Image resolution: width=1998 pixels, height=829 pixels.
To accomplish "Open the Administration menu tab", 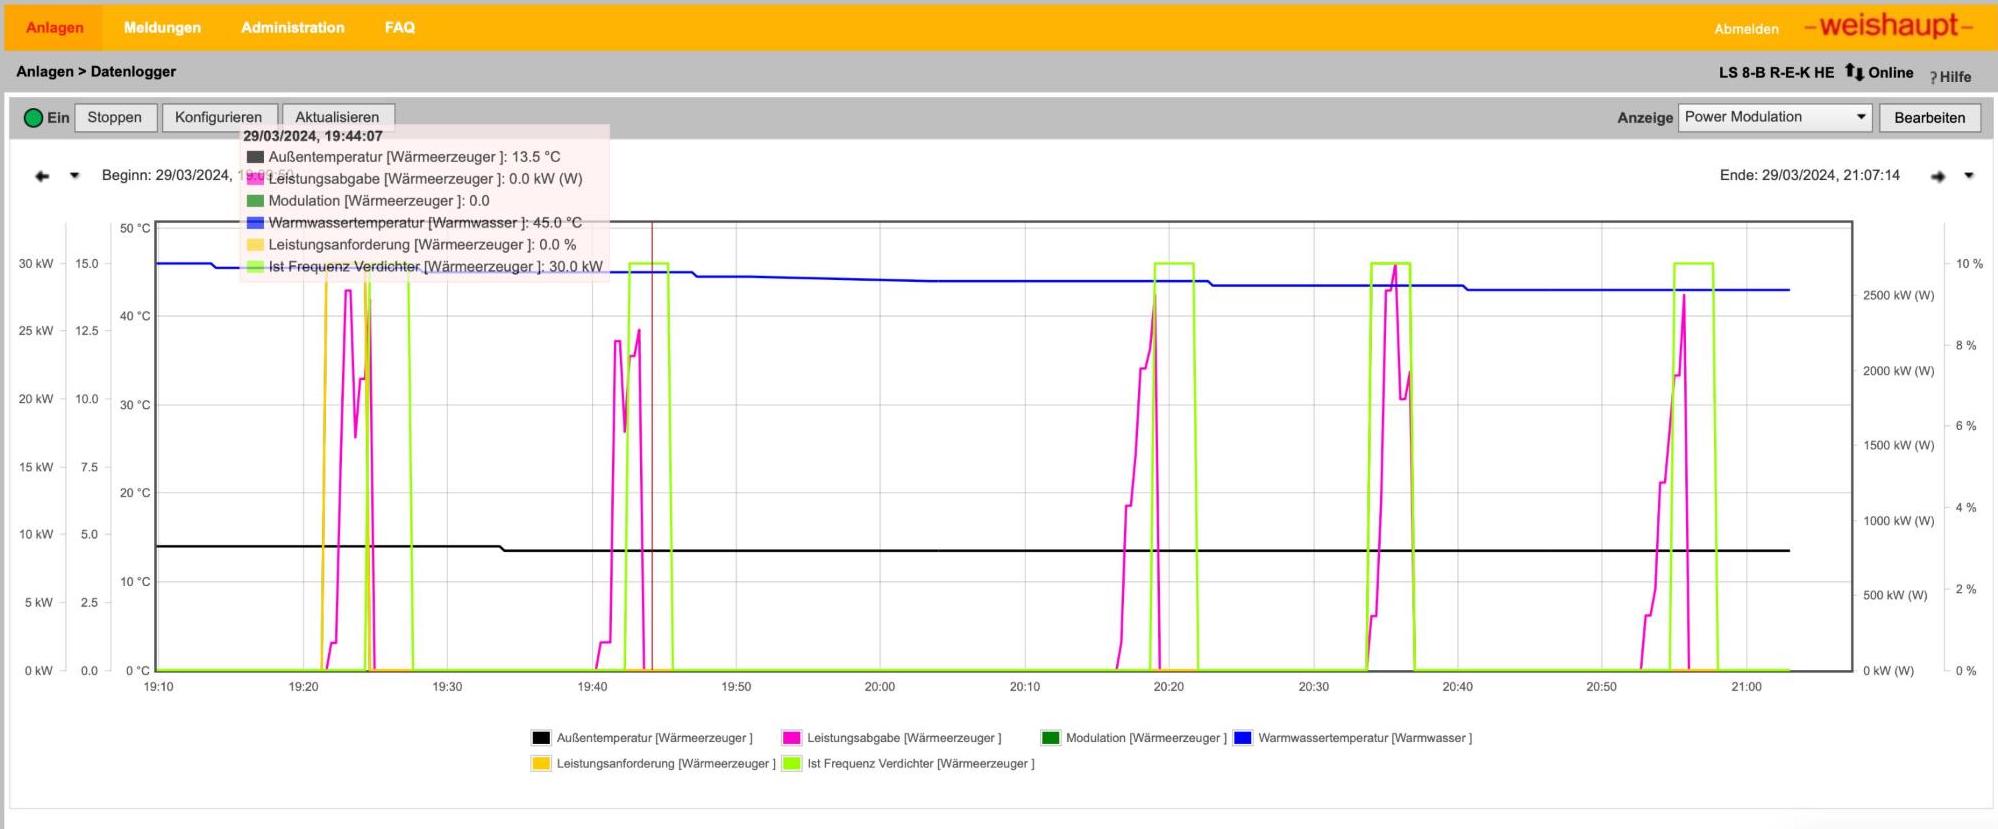I will 293,27.
